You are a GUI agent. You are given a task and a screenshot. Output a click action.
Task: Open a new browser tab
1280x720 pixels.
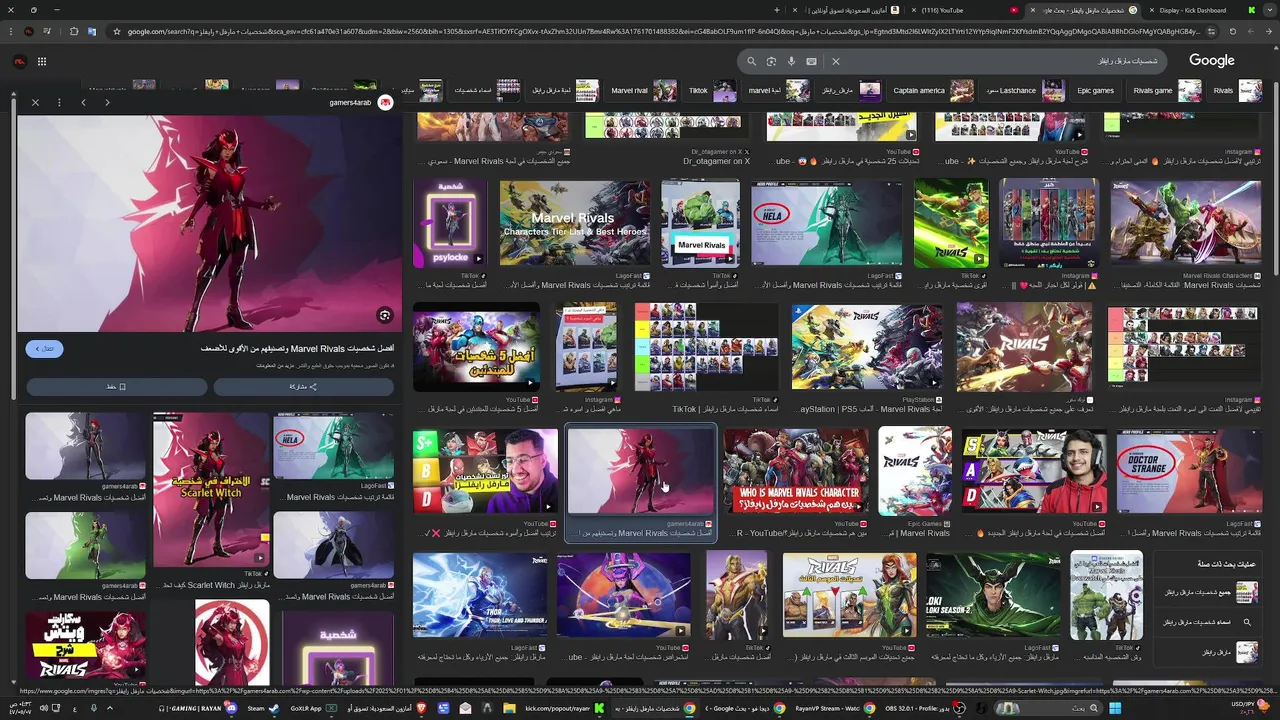[x=777, y=10]
